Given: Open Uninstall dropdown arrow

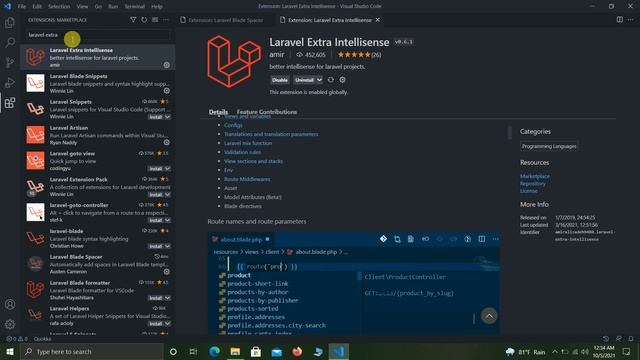Looking at the screenshot, I should click(319, 80).
